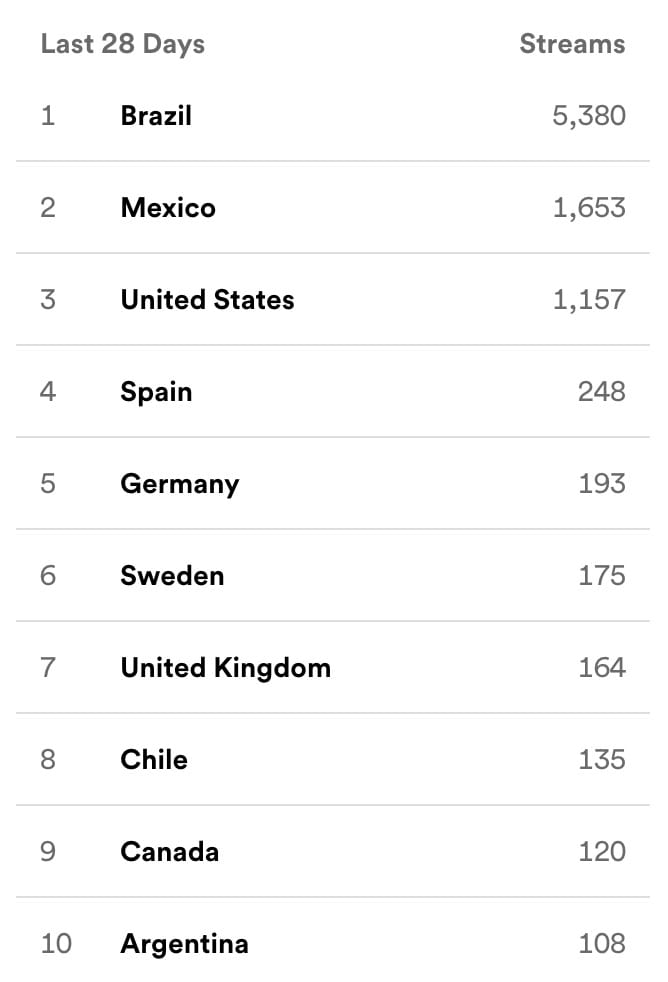Screen dimensions: 668x982
Task: Click the Brazil country name
Action: coord(156,116)
